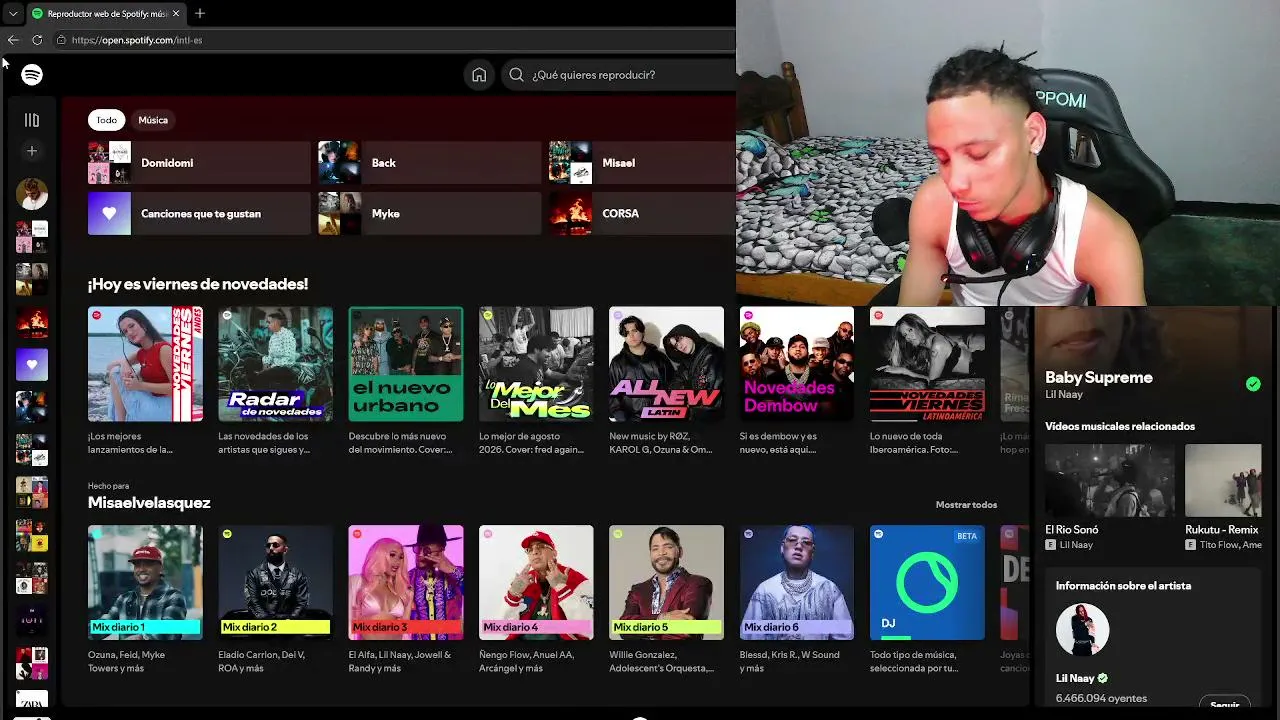Open Lil Naay link under Baby Supreme
The image size is (1280, 720).
click(1064, 395)
